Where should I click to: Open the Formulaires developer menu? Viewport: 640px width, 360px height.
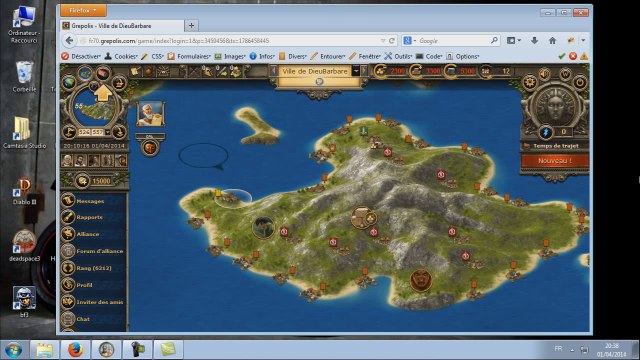pyautogui.click(x=189, y=56)
